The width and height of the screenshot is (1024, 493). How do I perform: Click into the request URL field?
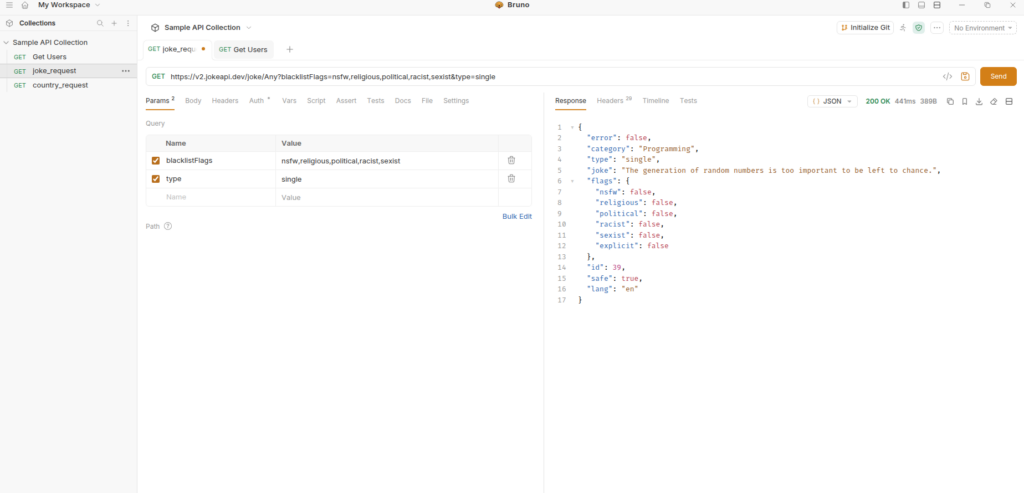[x=552, y=76]
